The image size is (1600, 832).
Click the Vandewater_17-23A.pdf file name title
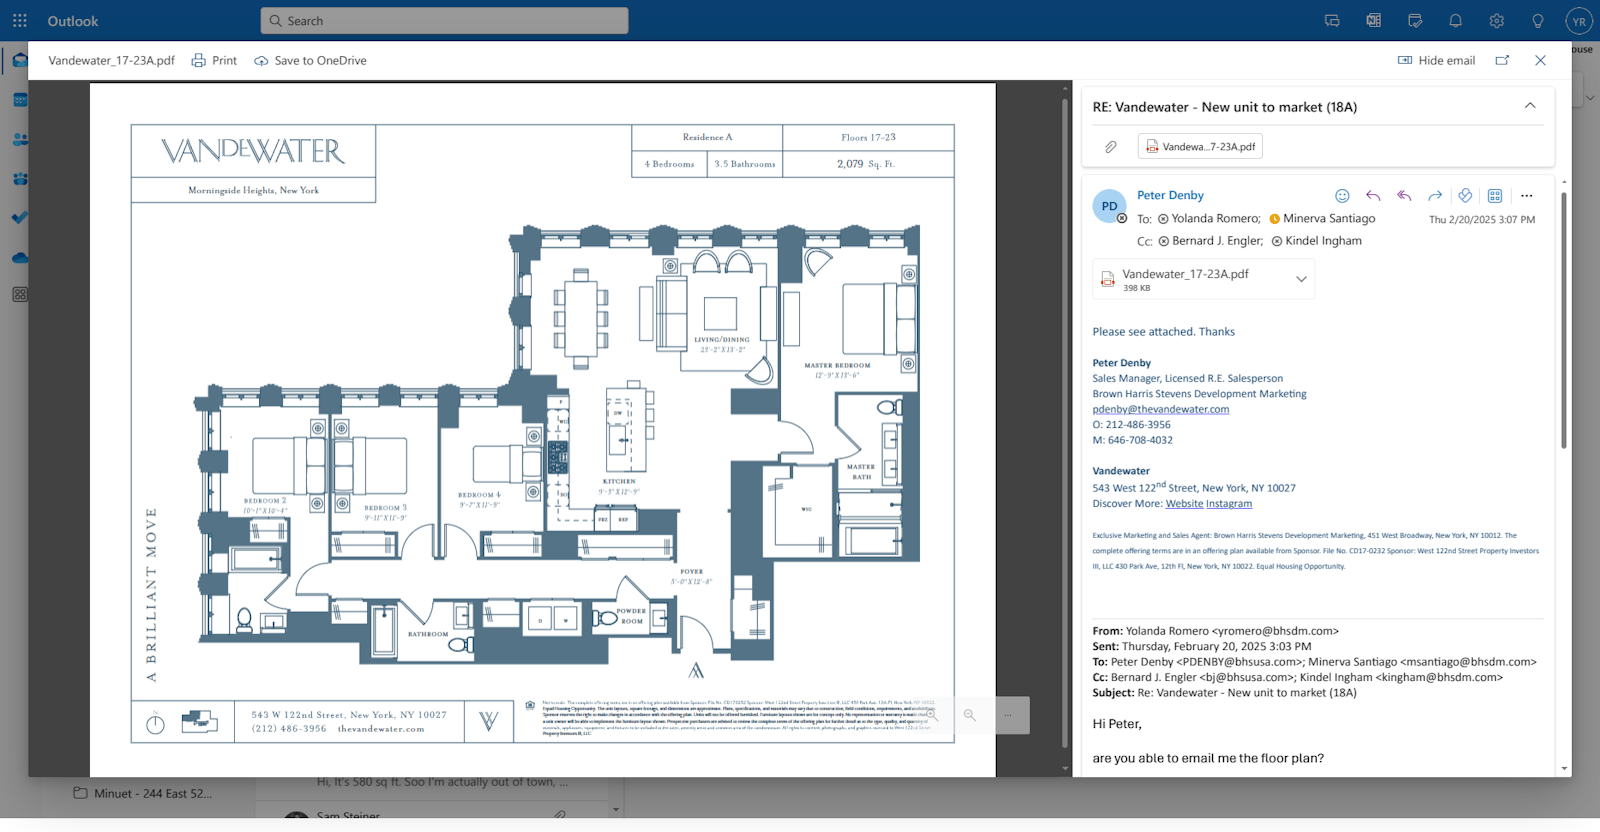point(111,60)
